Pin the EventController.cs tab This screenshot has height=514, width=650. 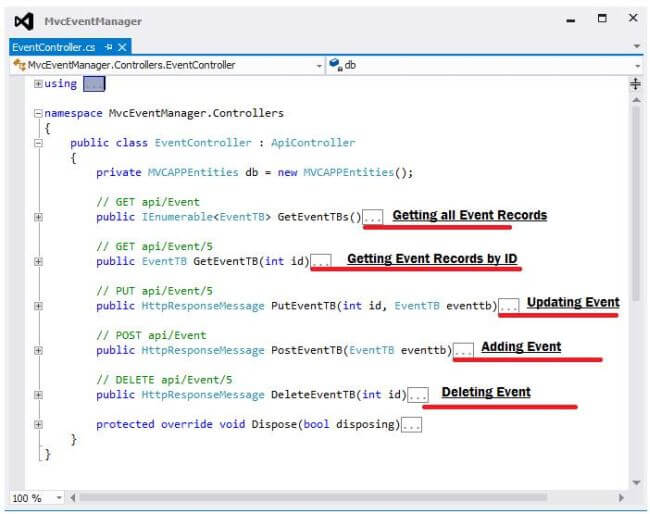pos(109,47)
